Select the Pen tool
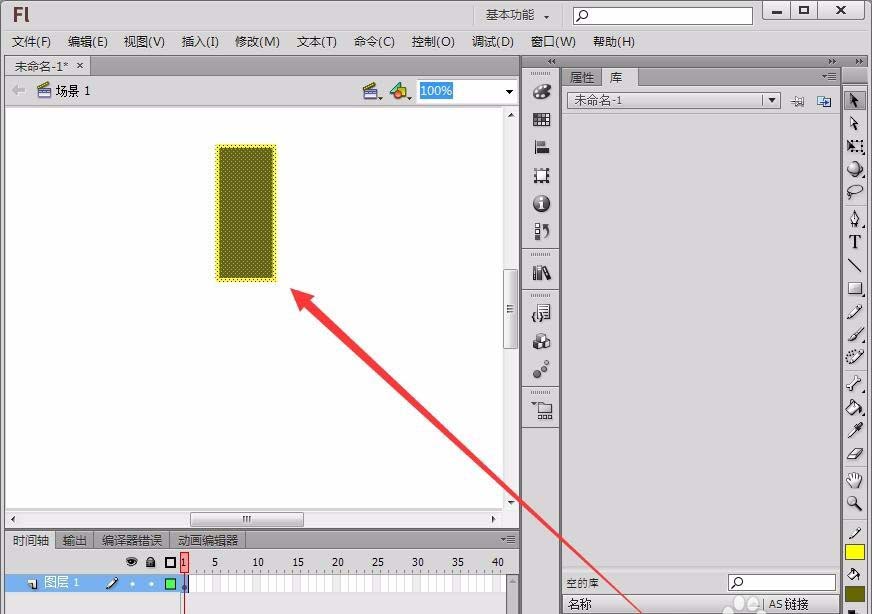Viewport: 872px width, 614px height. (855, 218)
